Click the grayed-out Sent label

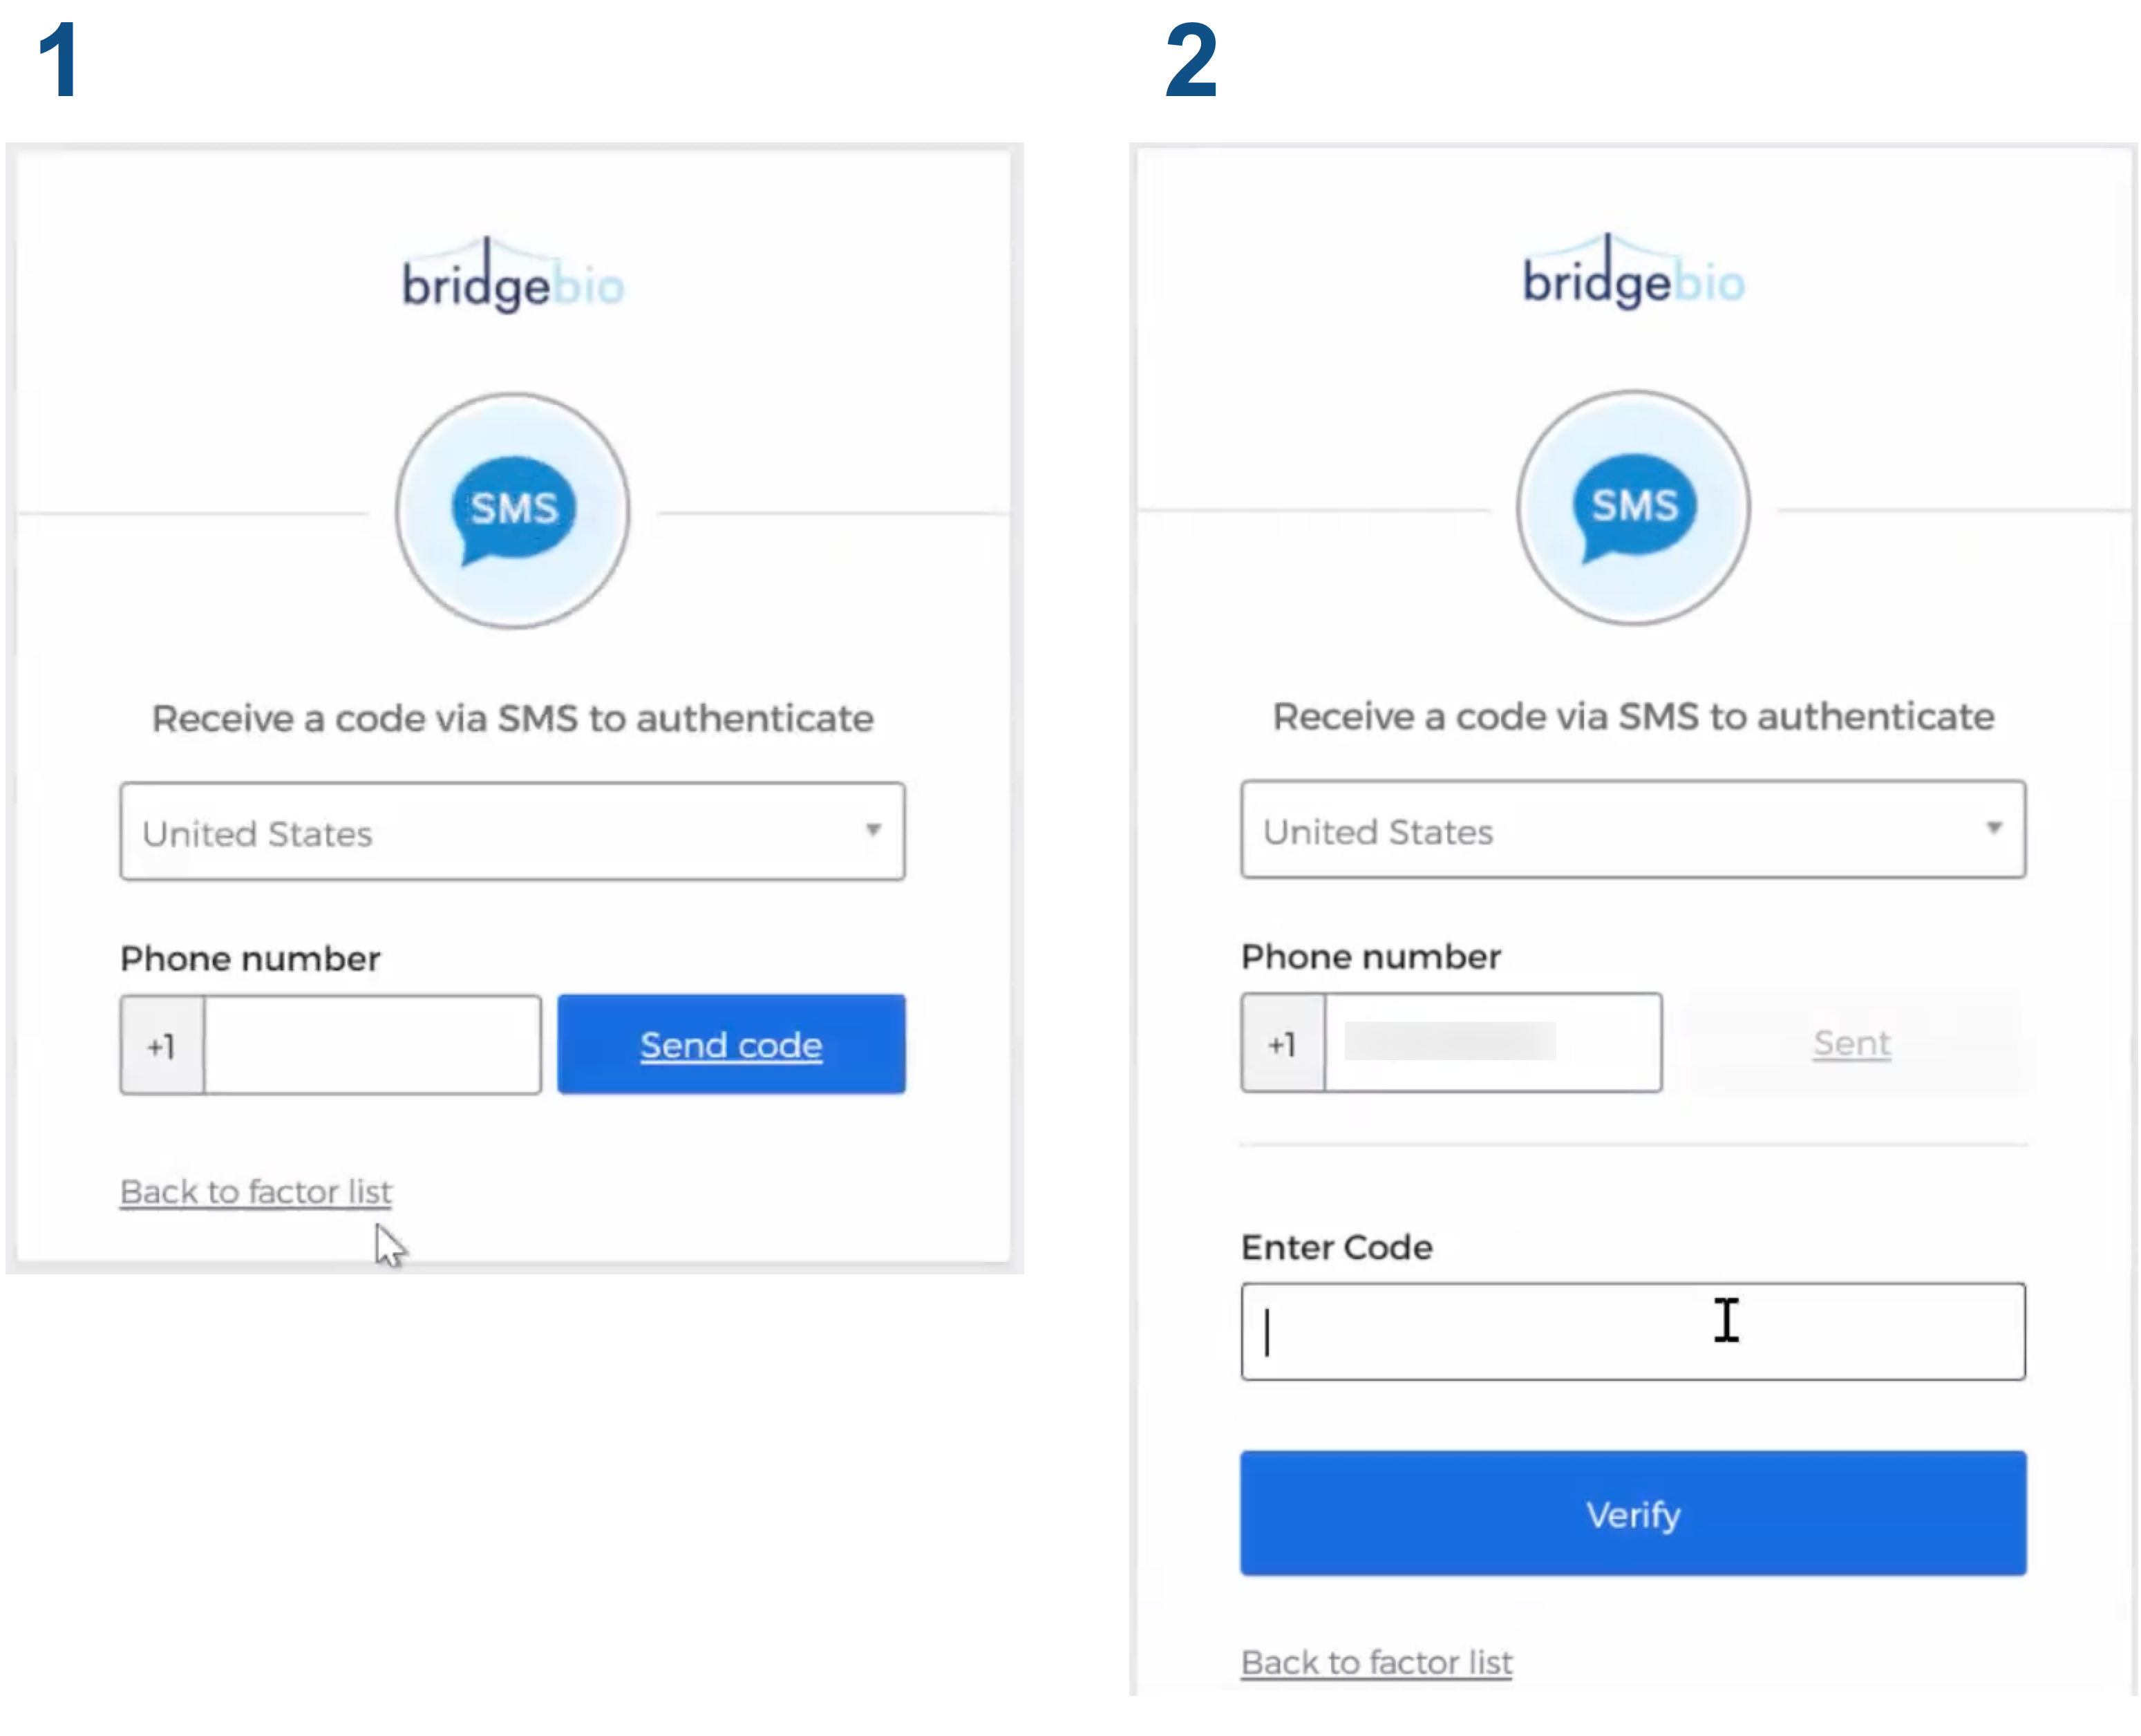pyautogui.click(x=1850, y=1043)
